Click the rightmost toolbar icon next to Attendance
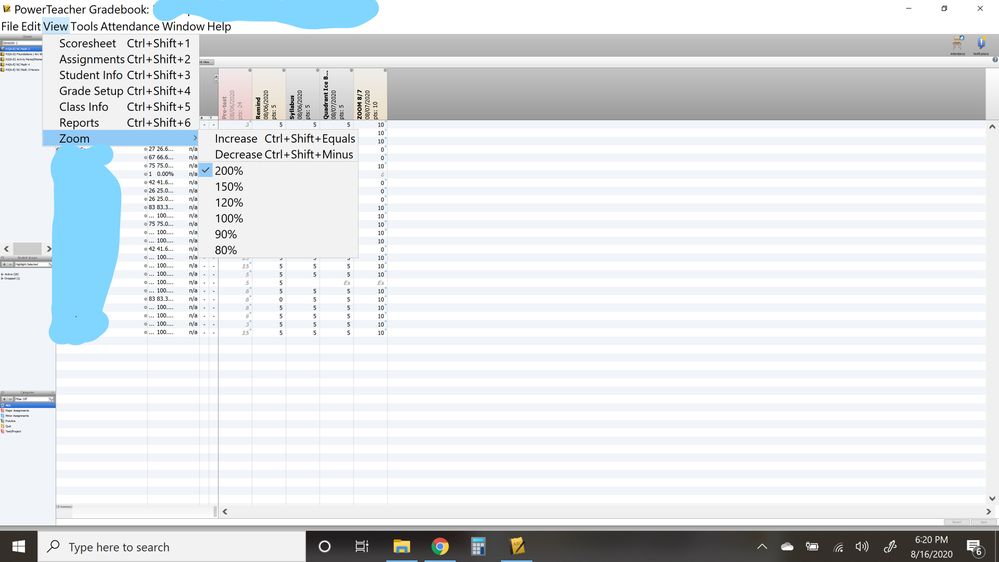The width and height of the screenshot is (999, 562). (x=981, y=44)
